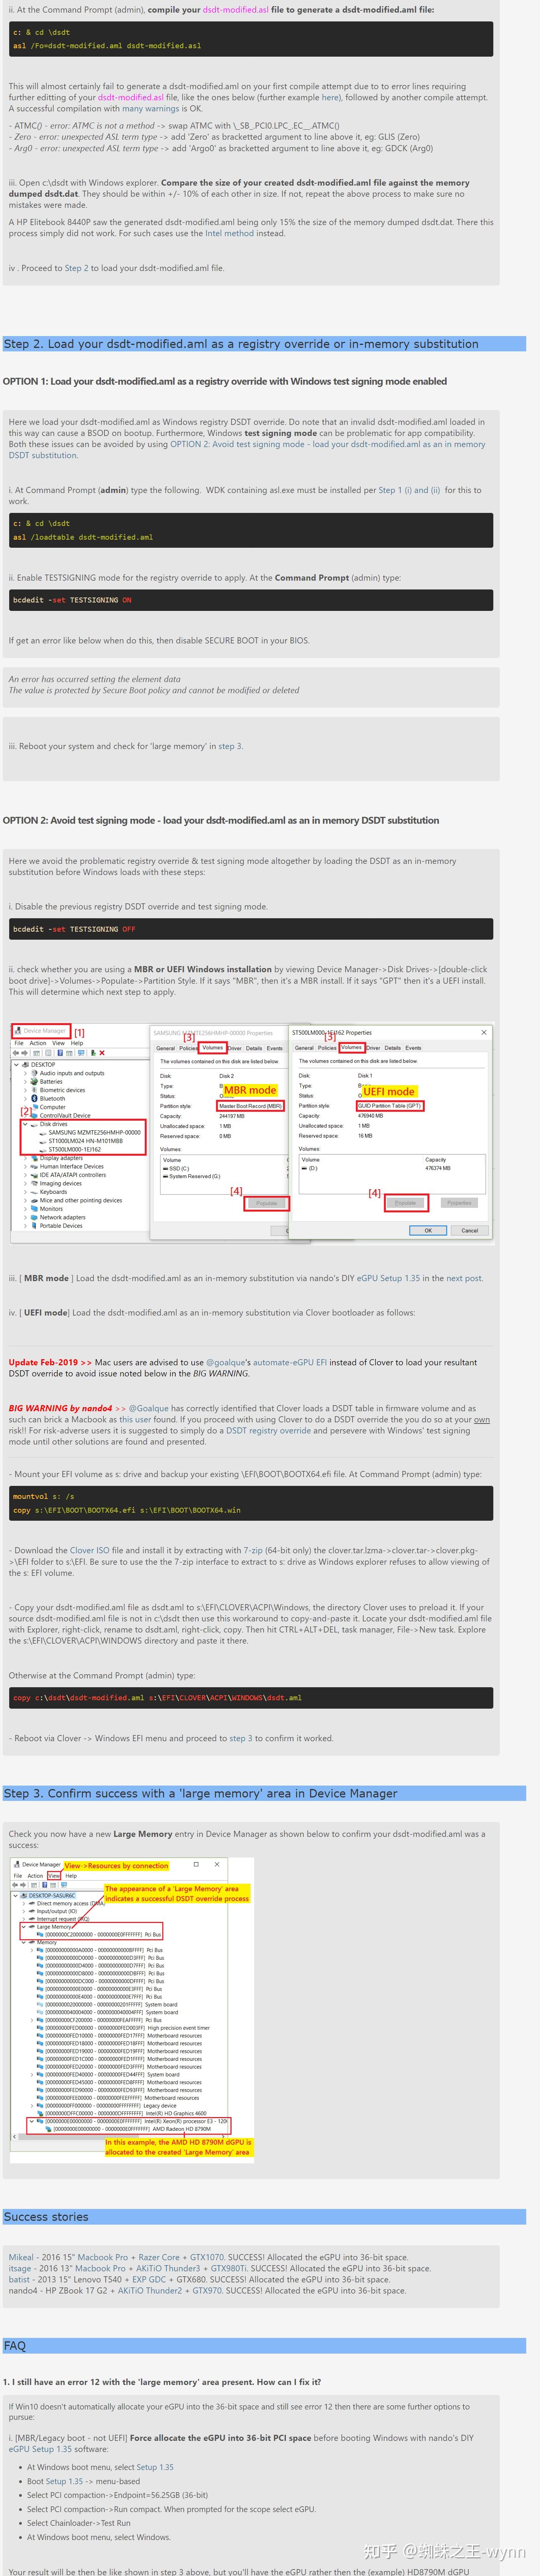This screenshot has height=2576, width=540.
Task: Follow the Intel method link
Action: 229,233
